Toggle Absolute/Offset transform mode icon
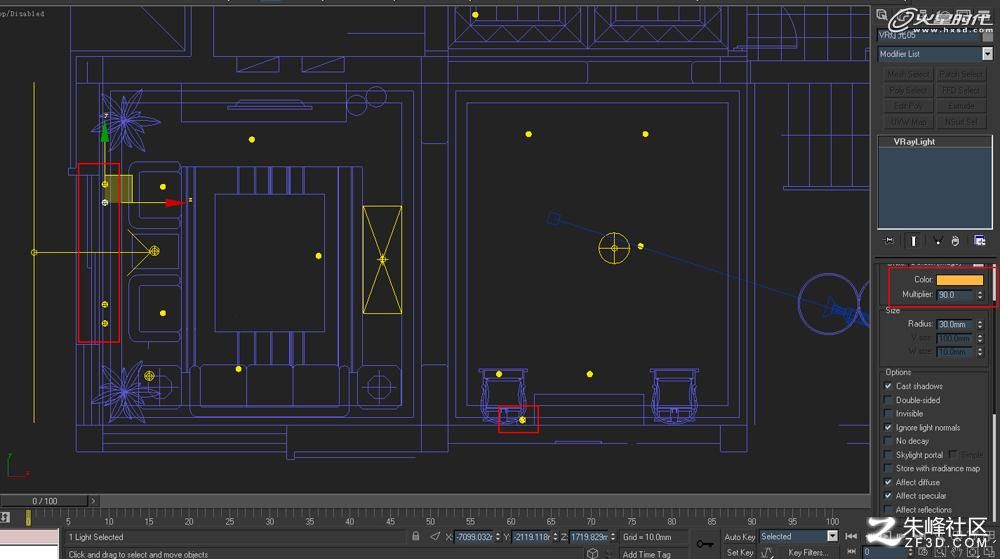 [x=435, y=537]
